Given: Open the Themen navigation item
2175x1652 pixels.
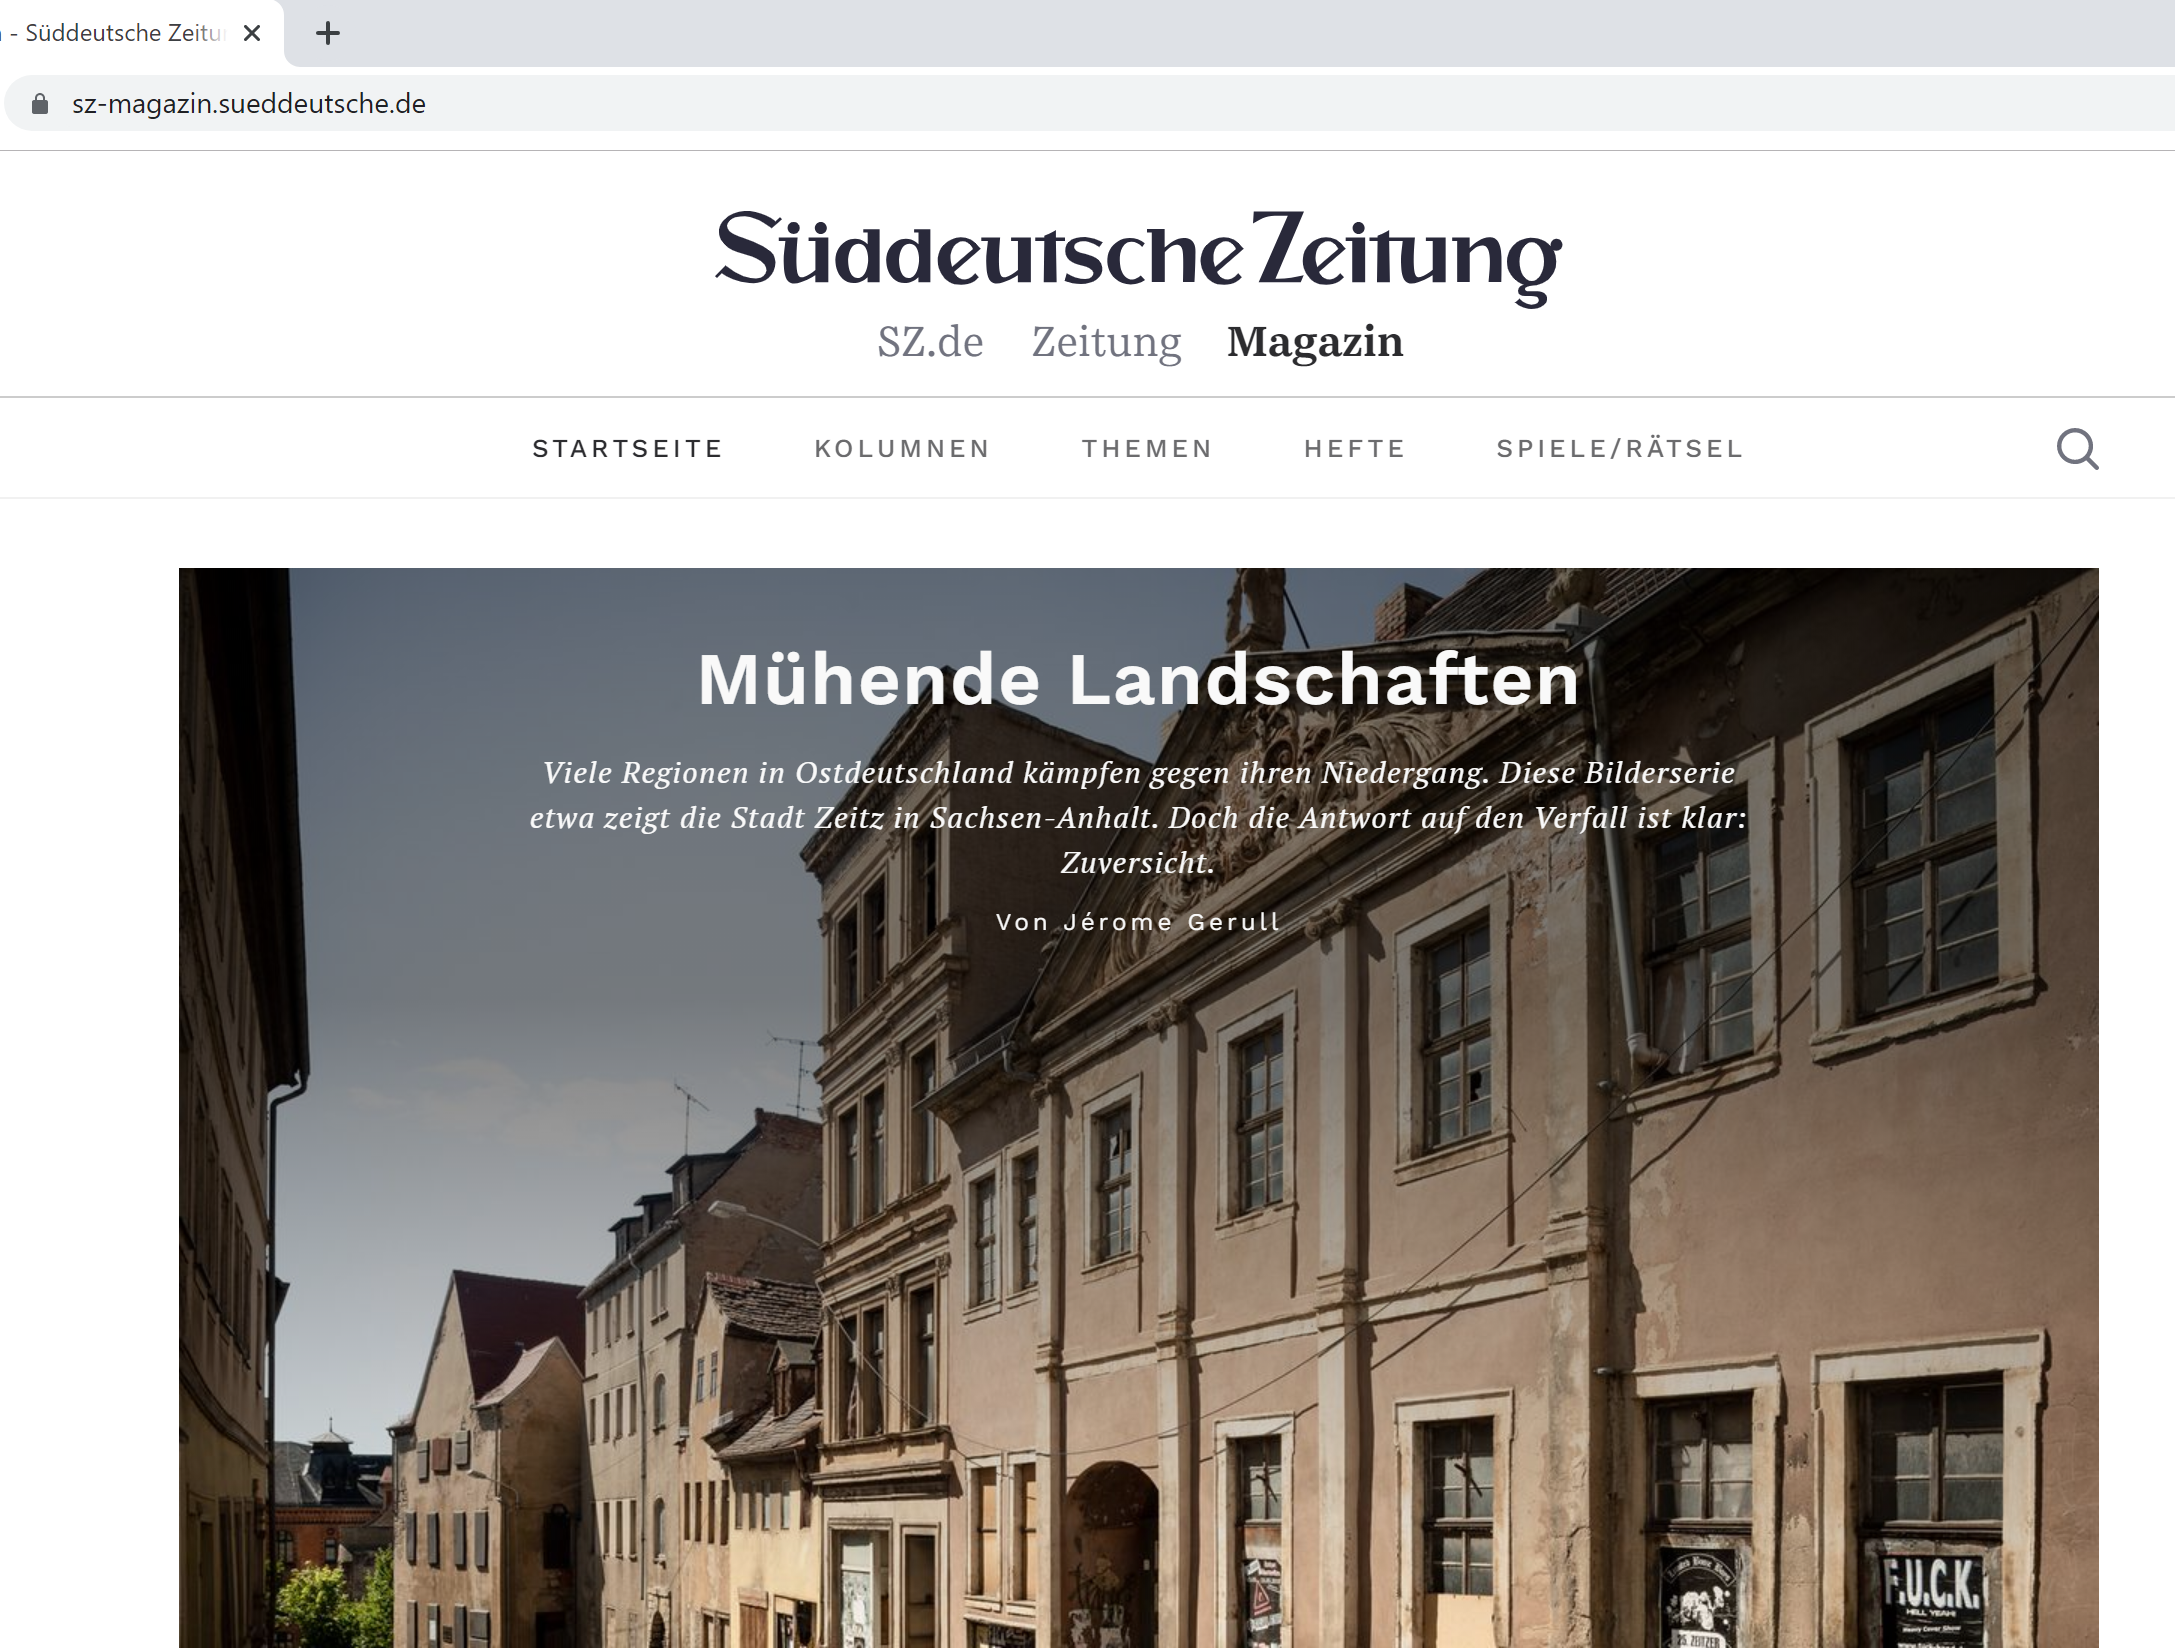Looking at the screenshot, I should (x=1147, y=449).
